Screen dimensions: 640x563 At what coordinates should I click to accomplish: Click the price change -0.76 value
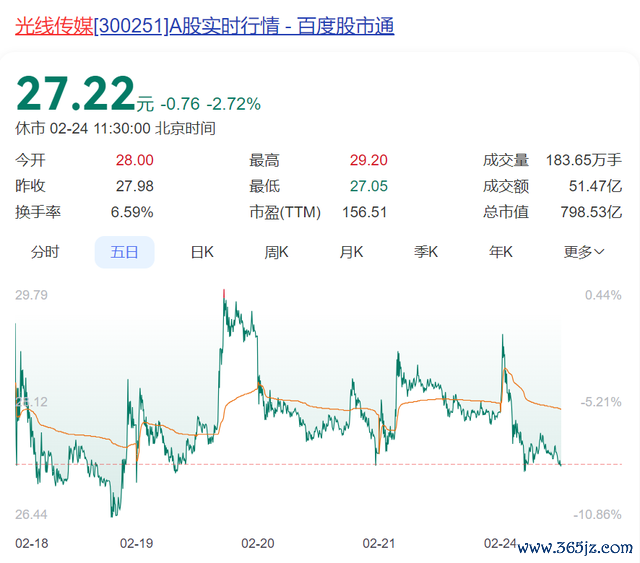coord(180,104)
